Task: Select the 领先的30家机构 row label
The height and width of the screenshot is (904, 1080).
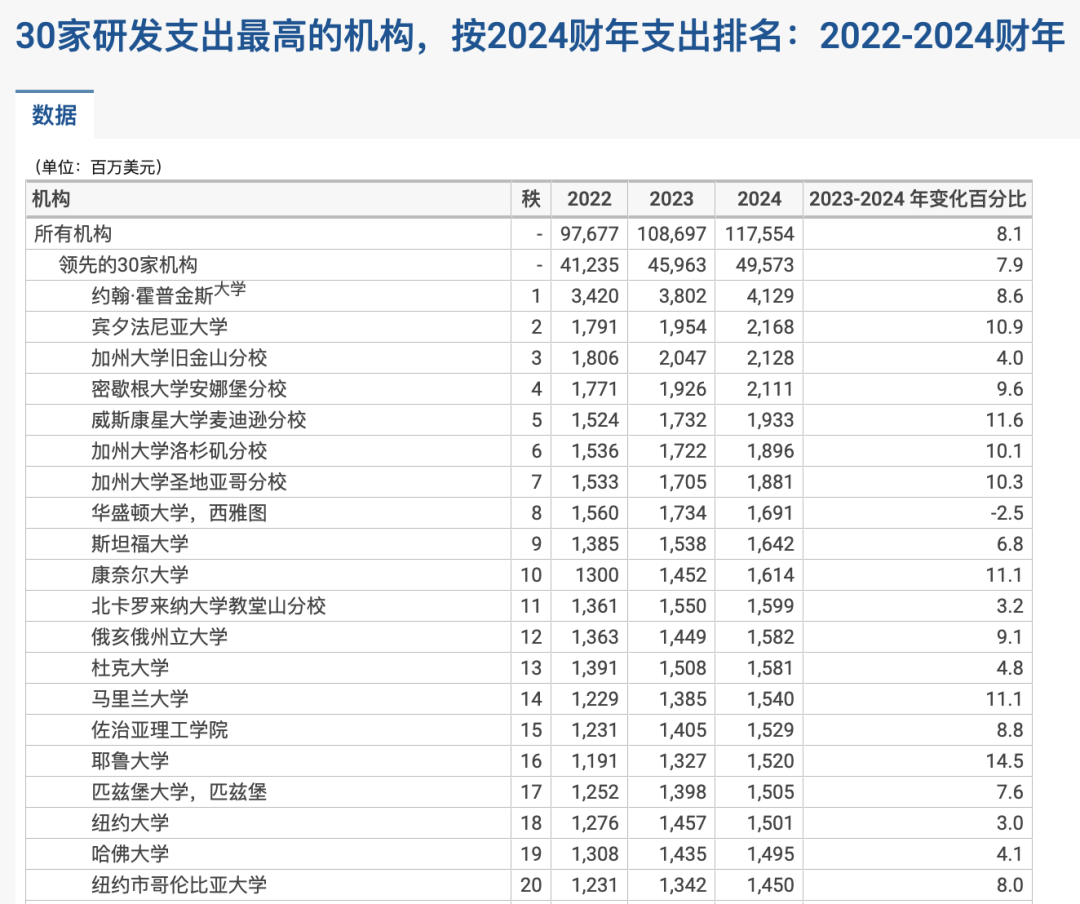Action: (x=127, y=265)
